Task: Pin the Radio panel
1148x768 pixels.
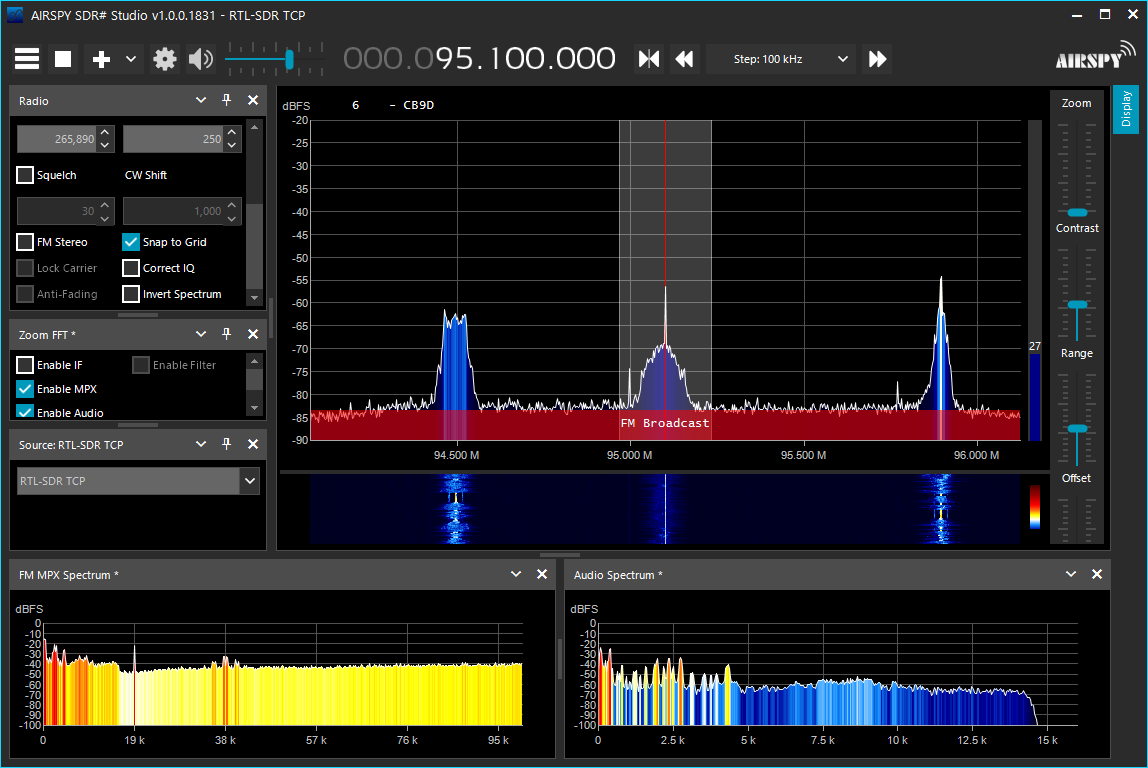Action: pos(226,100)
